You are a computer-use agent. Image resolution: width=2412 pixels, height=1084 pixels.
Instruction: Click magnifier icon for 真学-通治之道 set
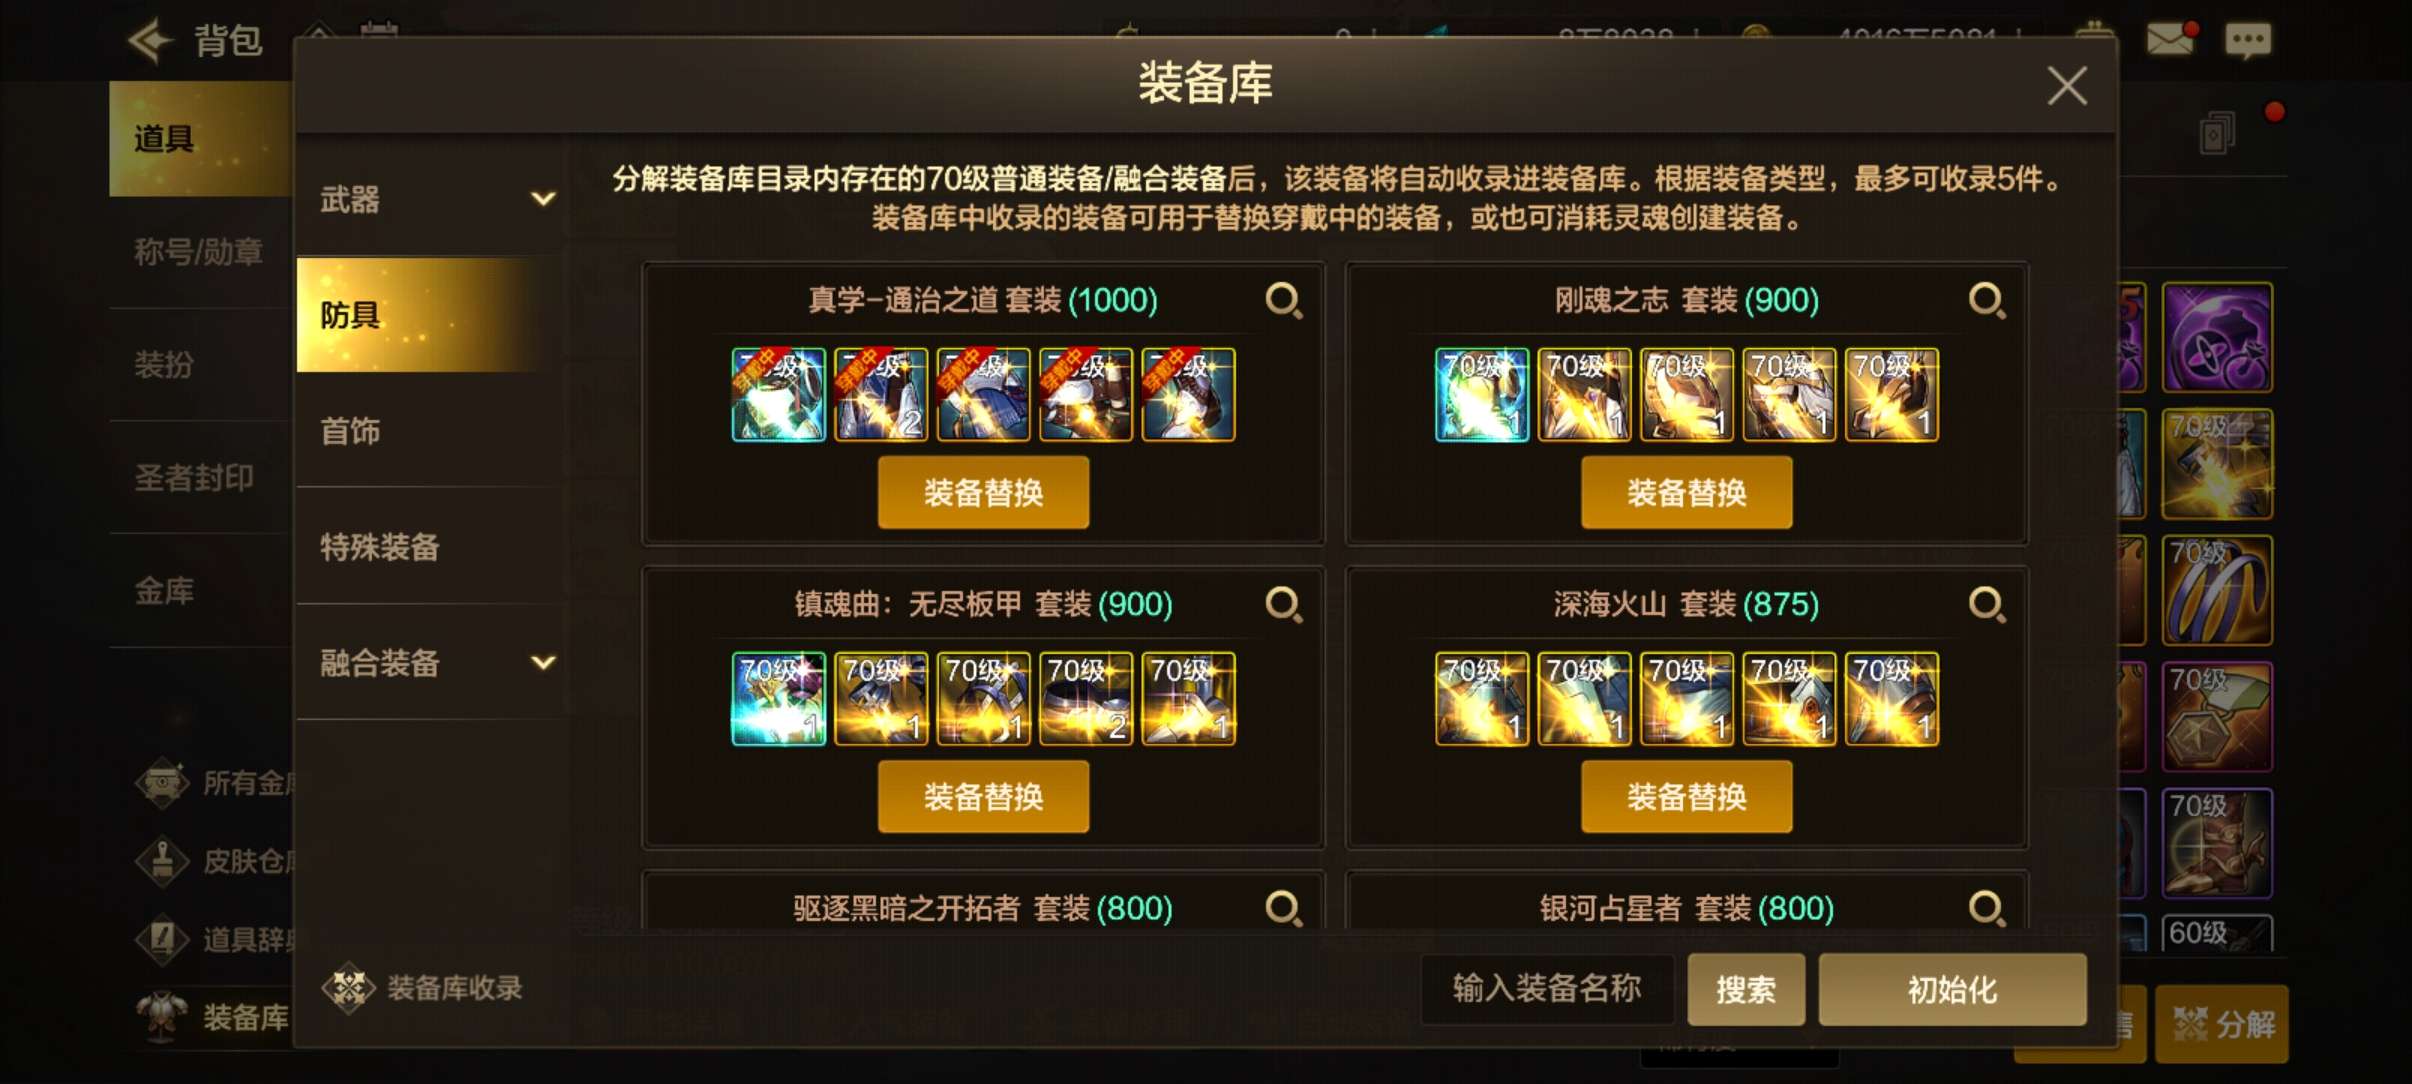pyautogui.click(x=1283, y=300)
